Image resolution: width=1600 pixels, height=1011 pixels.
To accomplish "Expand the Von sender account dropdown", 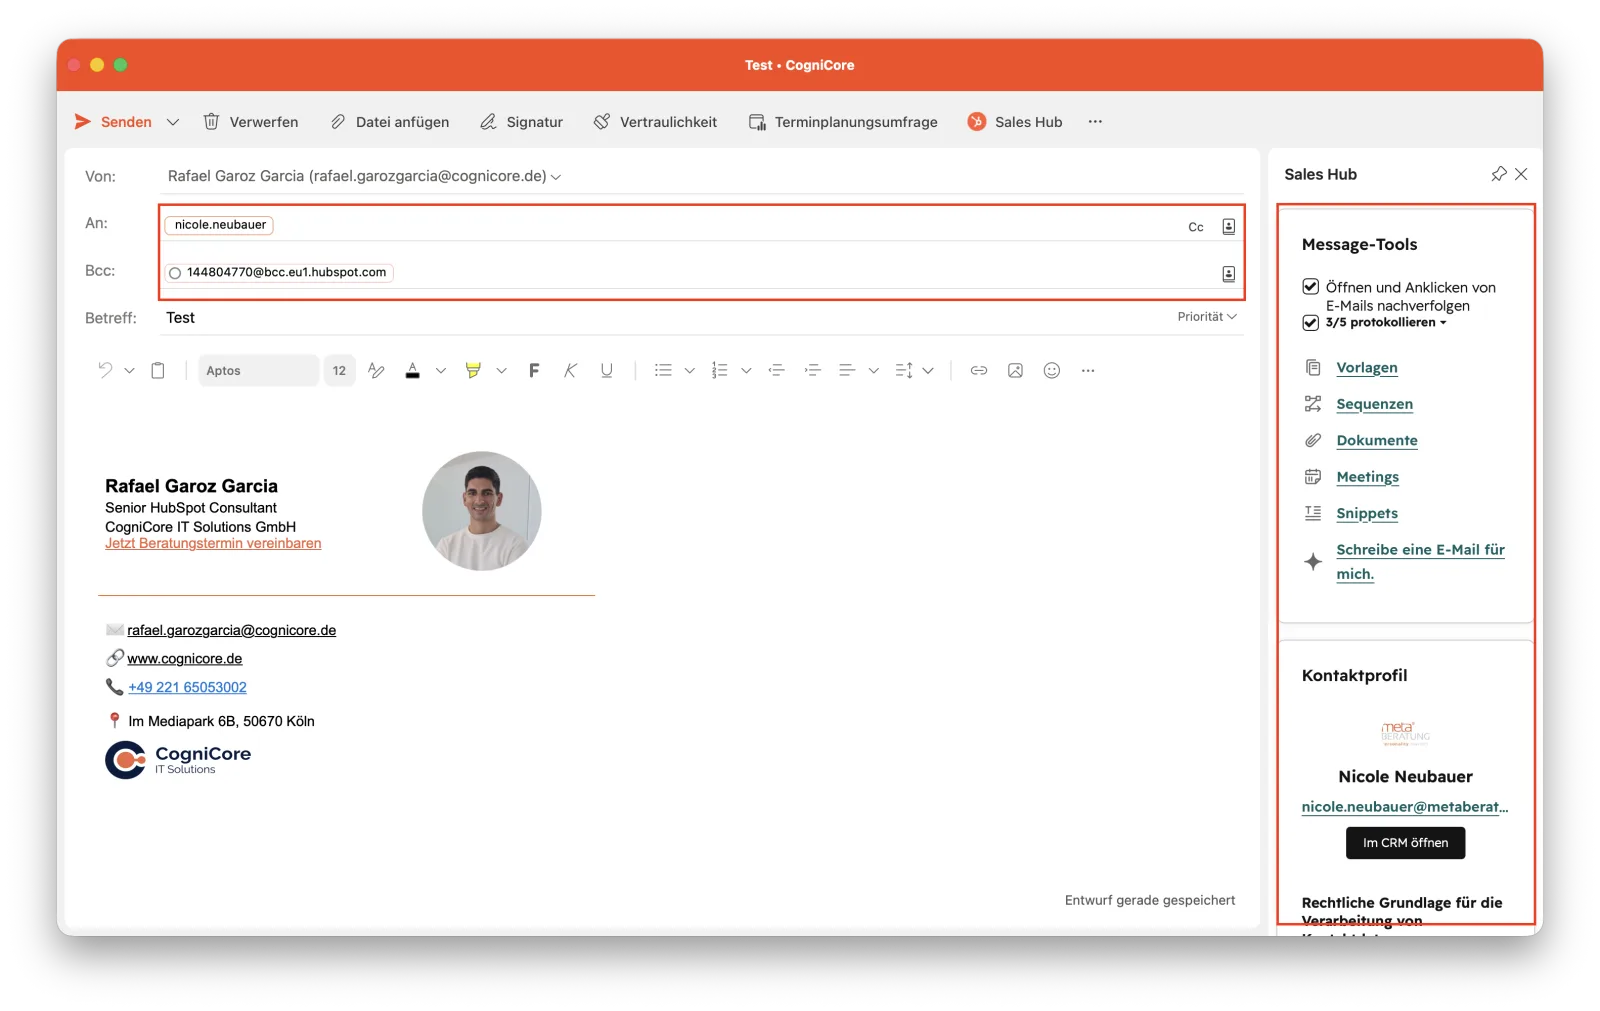I will pyautogui.click(x=556, y=177).
